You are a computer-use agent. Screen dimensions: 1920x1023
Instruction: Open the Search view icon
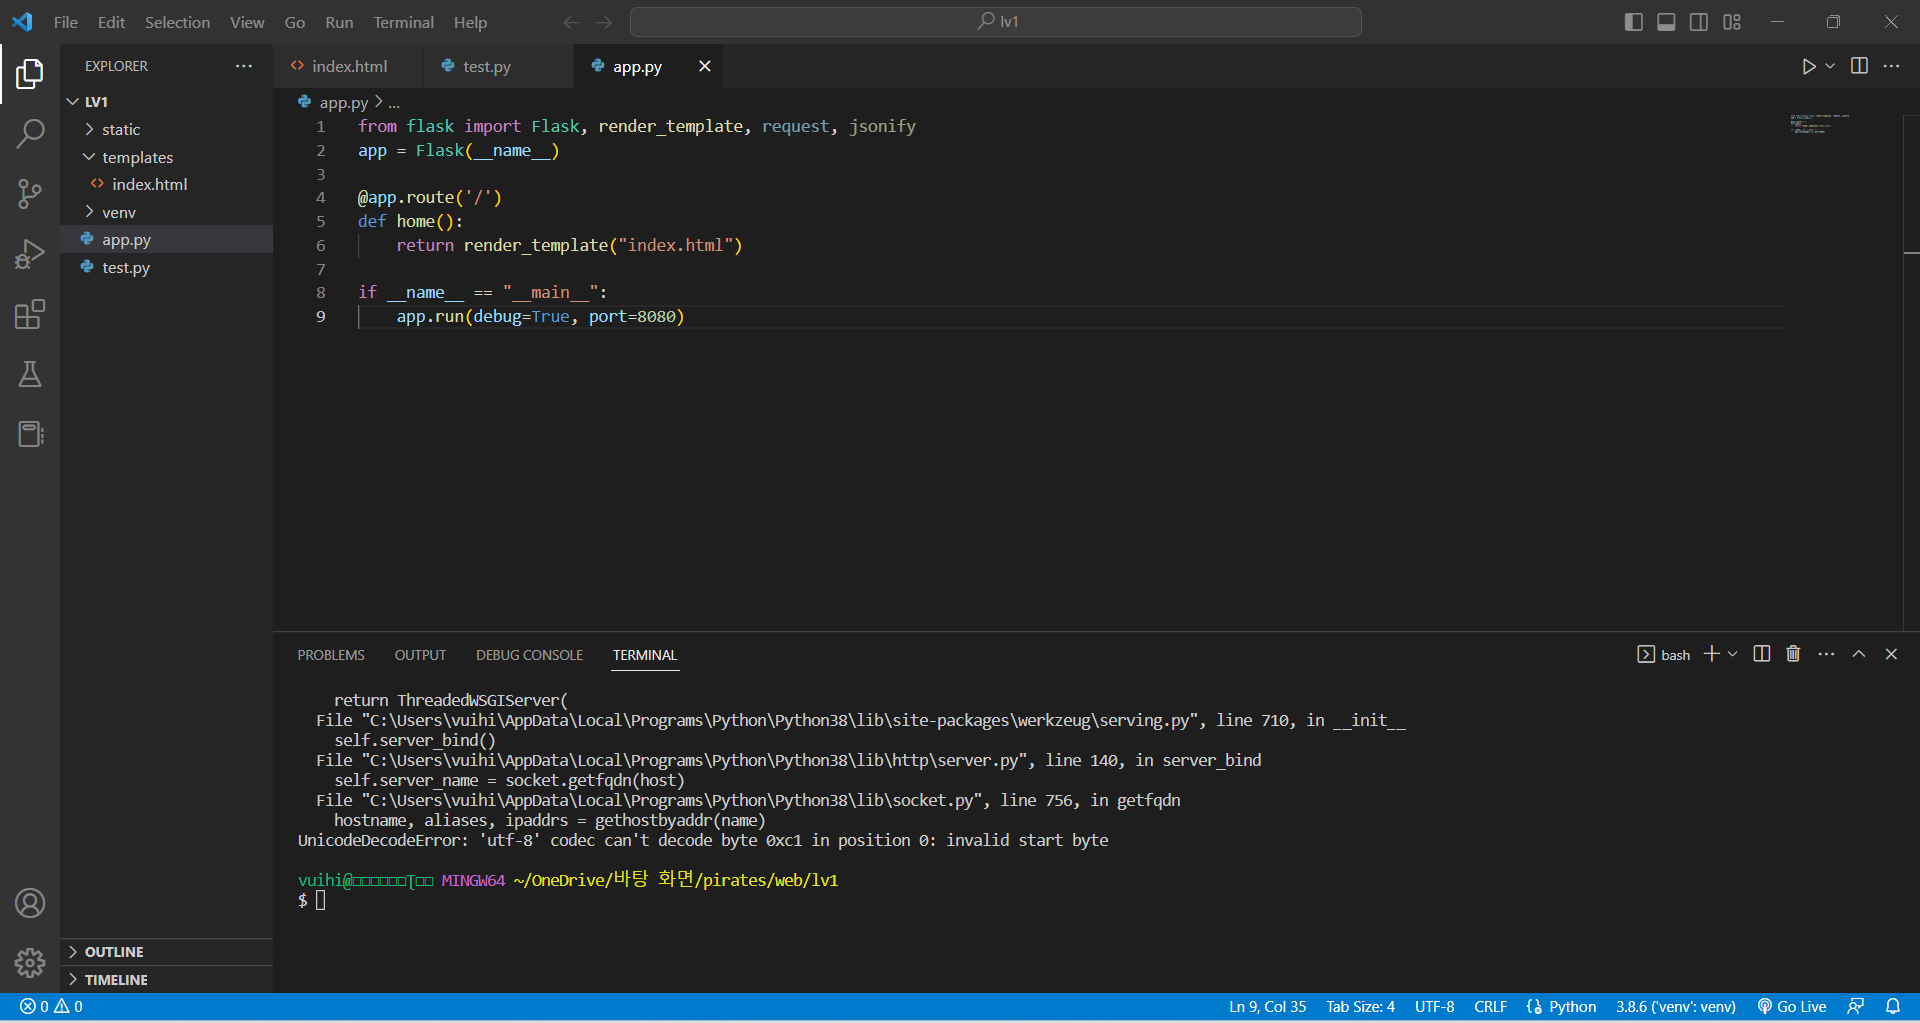coord(30,133)
